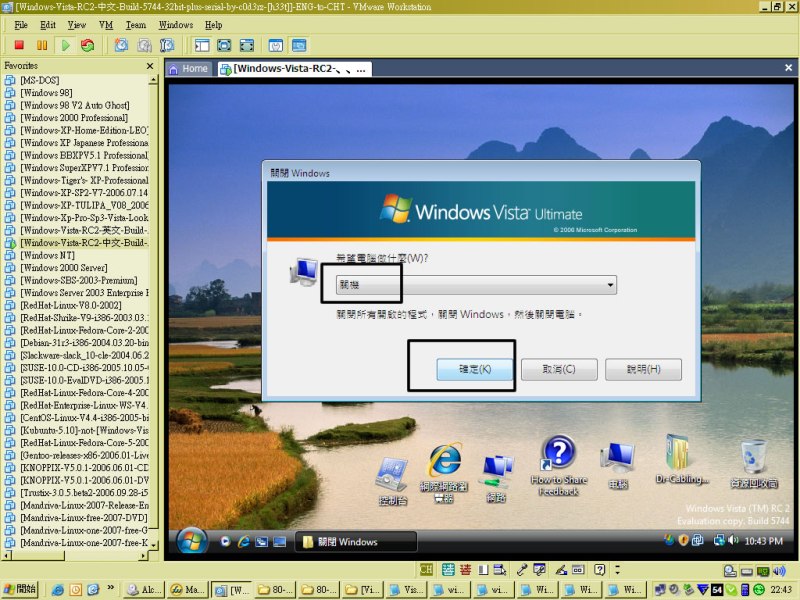Suspend the VM using the orange pause icon
Image resolution: width=800 pixels, height=600 pixels.
click(x=42, y=45)
